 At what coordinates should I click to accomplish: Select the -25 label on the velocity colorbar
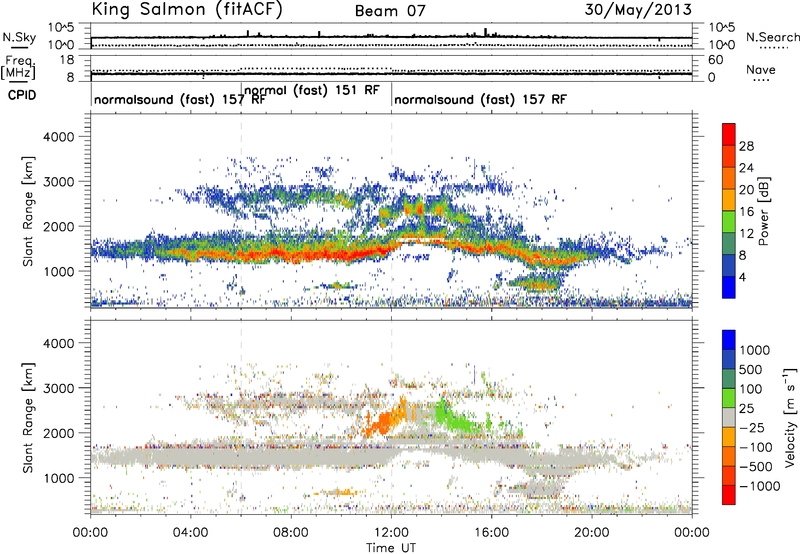coord(752,428)
